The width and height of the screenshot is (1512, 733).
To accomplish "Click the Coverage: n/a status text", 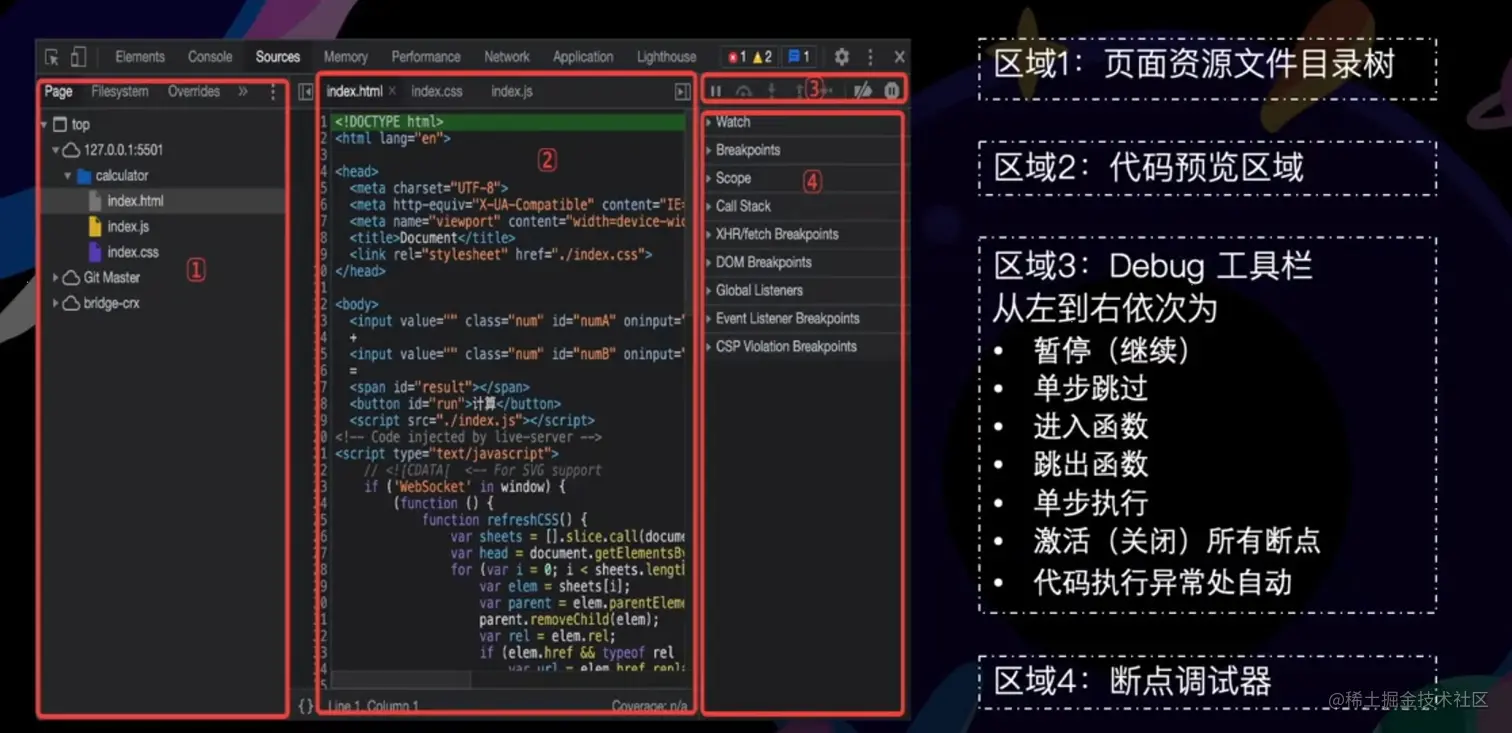I will point(650,706).
